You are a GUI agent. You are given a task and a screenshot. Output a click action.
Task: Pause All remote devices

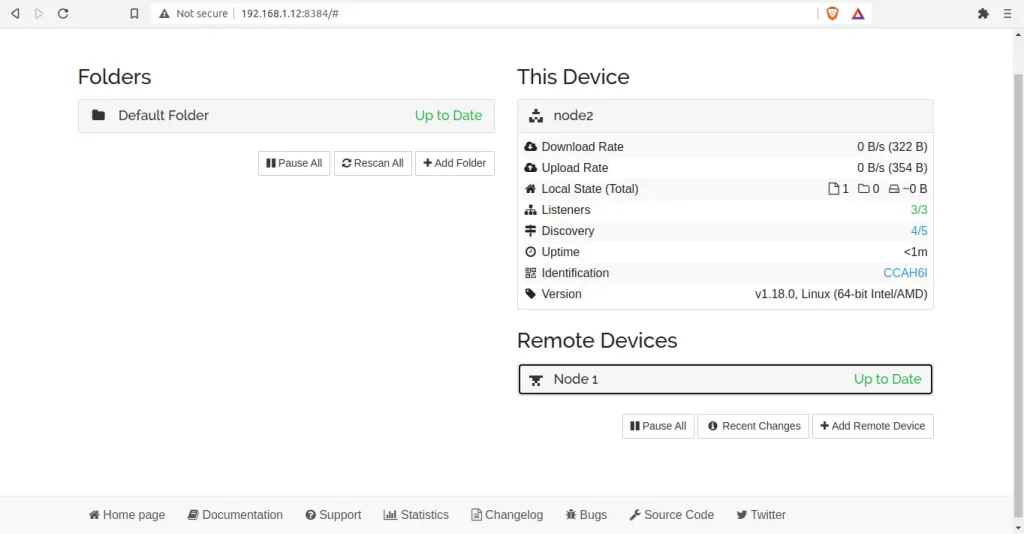pyautogui.click(x=658, y=426)
